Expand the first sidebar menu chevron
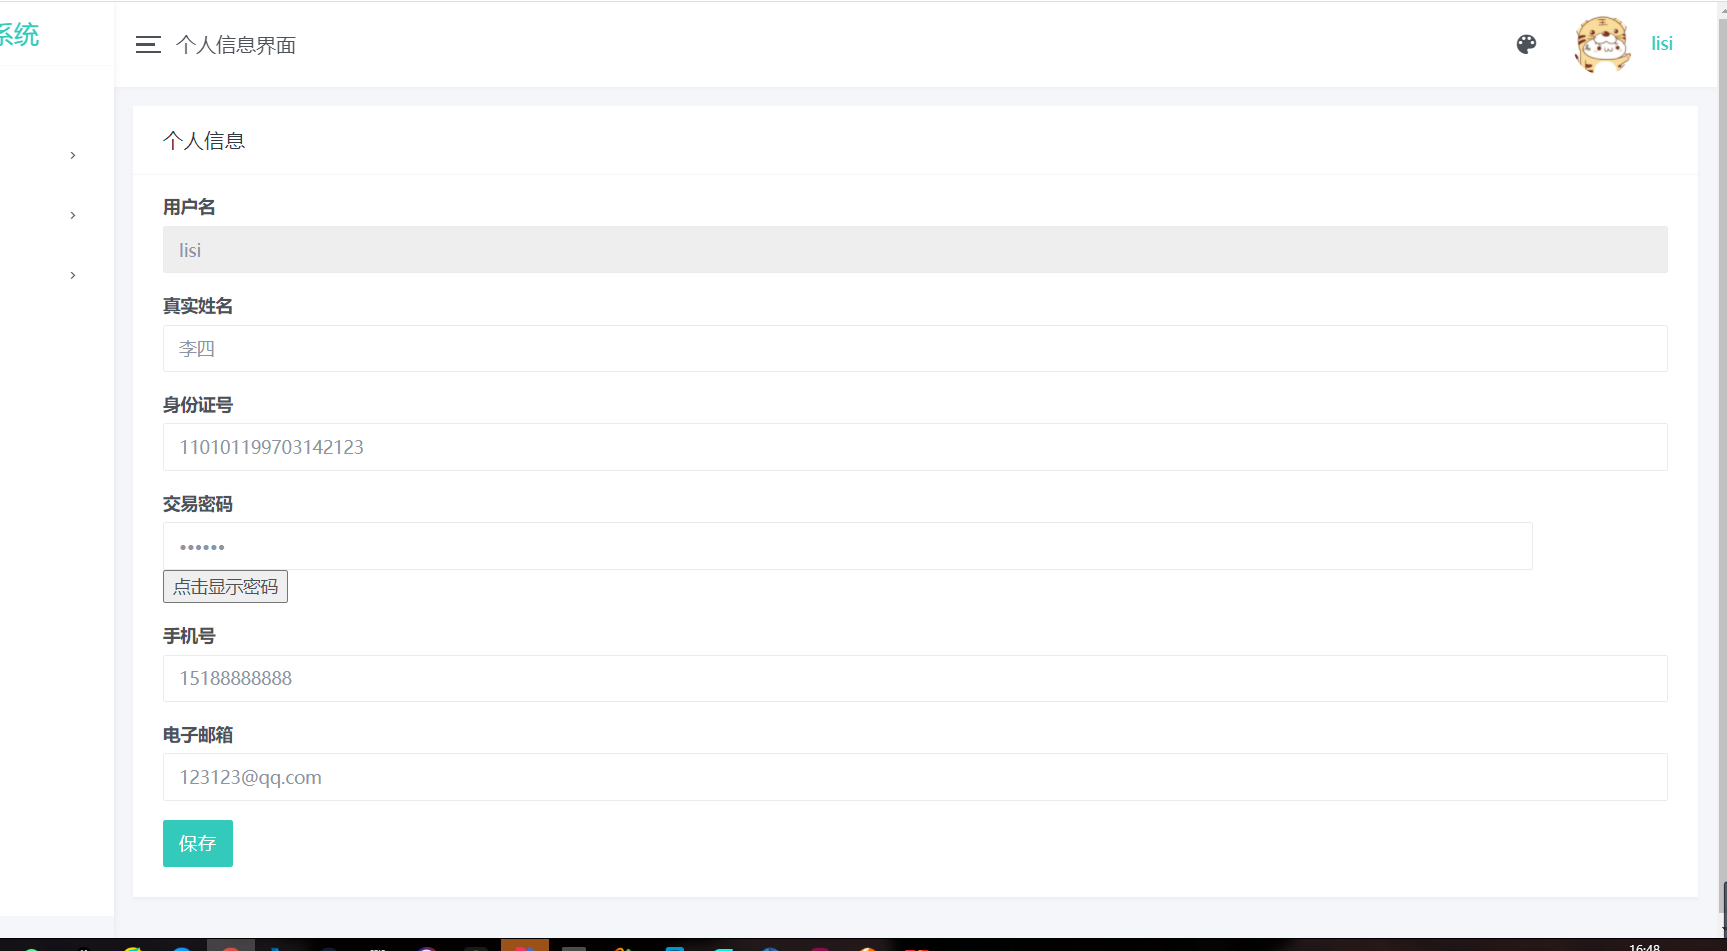The image size is (1727, 951). 73,155
